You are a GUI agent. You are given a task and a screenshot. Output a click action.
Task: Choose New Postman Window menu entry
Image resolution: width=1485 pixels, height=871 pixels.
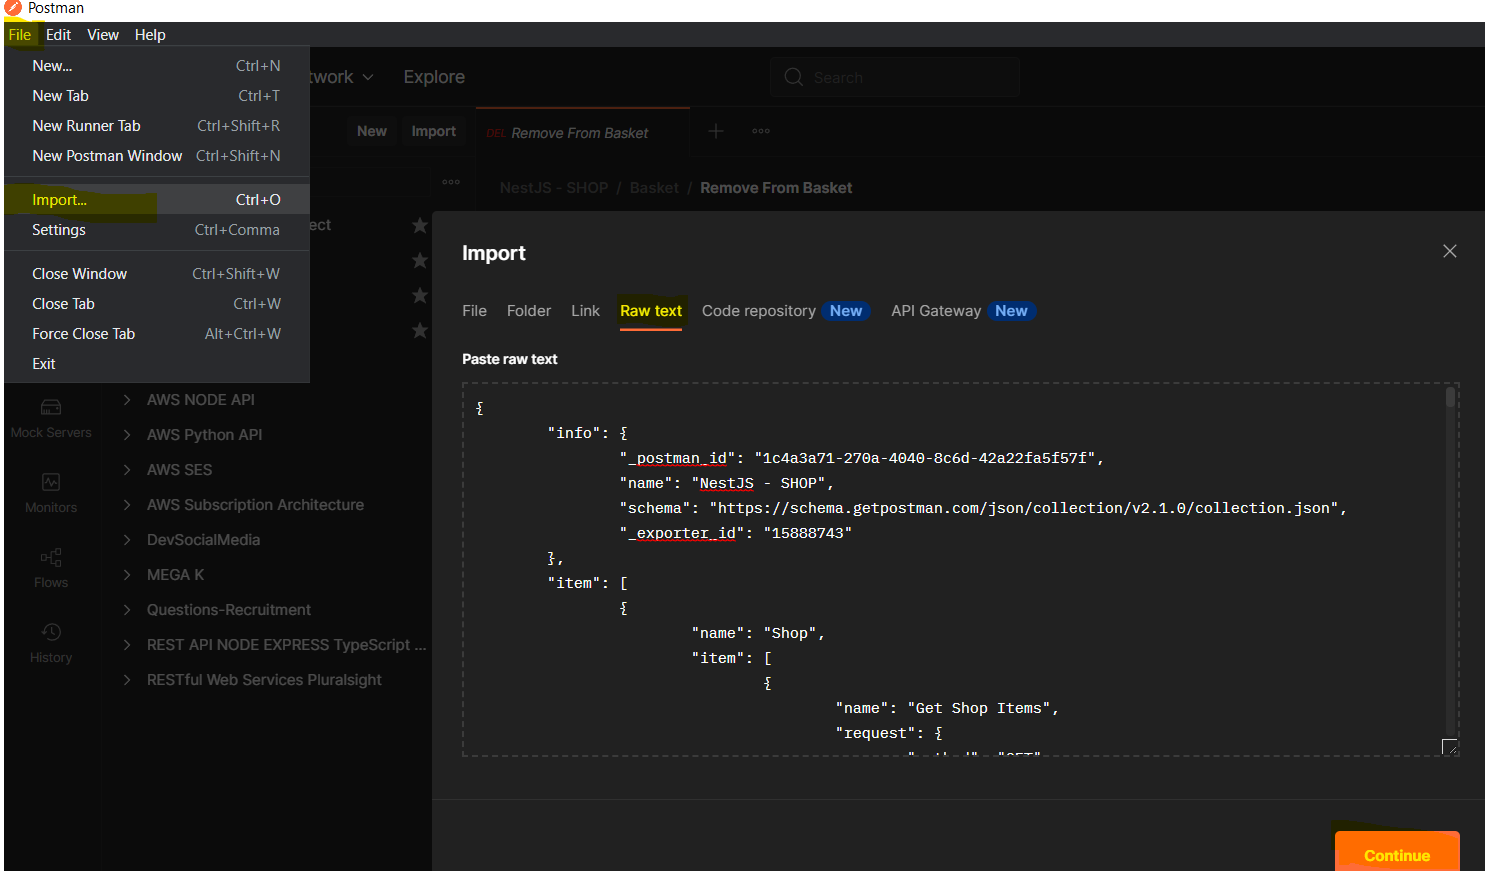click(x=157, y=156)
